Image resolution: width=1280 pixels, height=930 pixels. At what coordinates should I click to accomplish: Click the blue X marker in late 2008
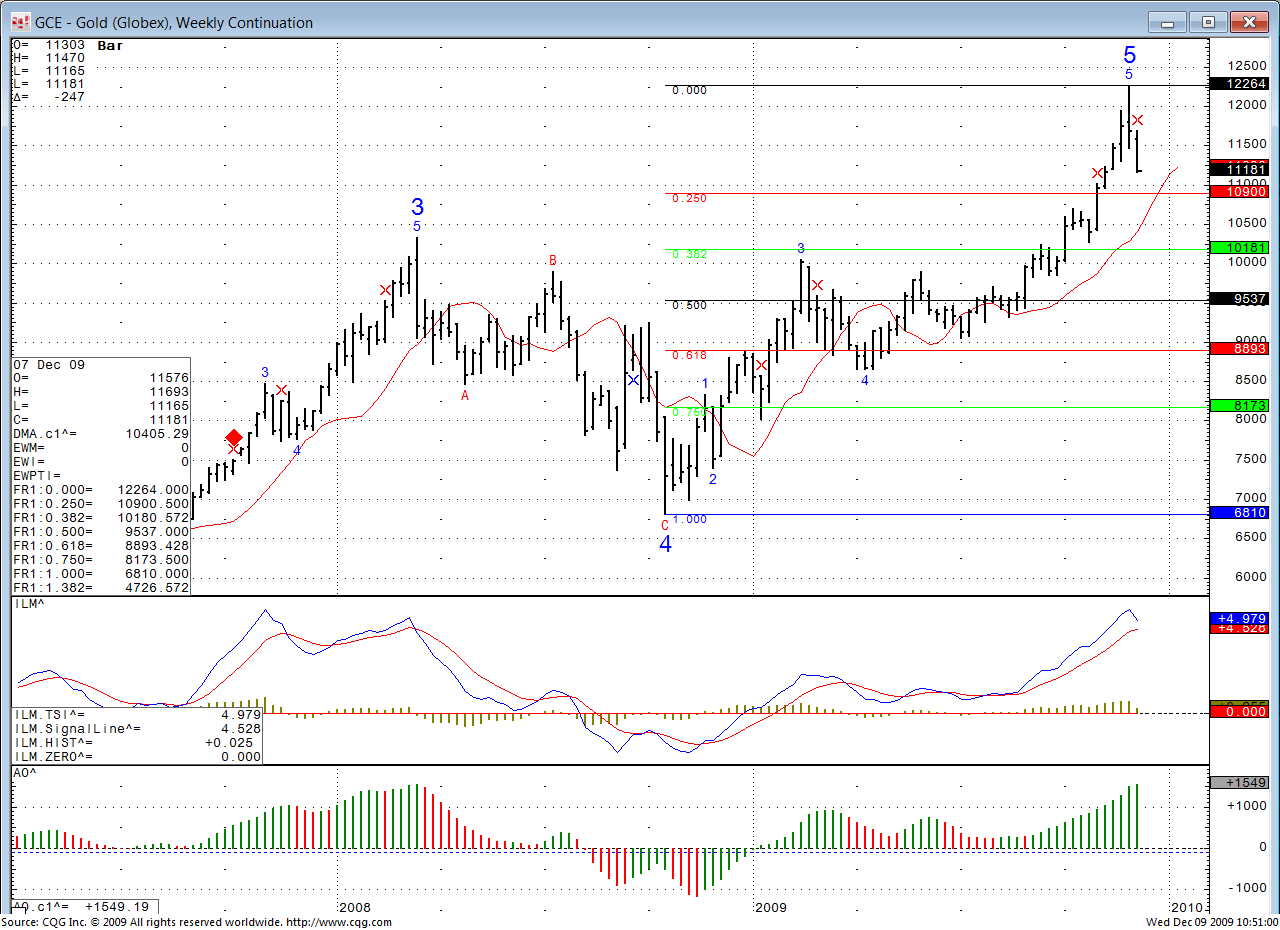pos(633,380)
